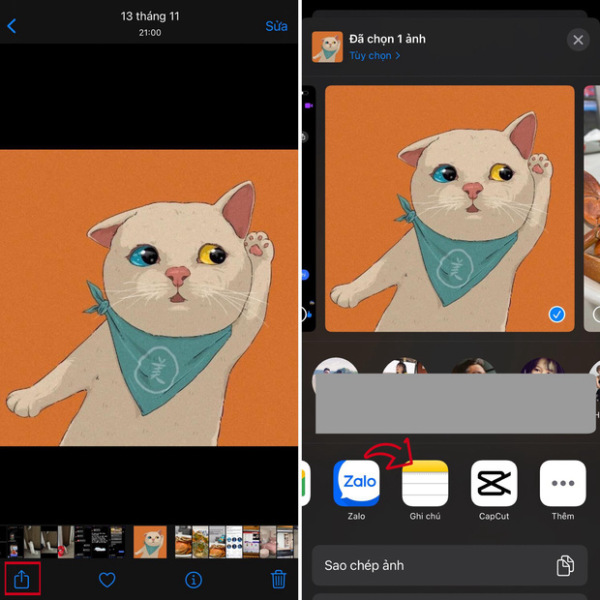
Task: Share photo to CapCut app
Action: coord(494,484)
